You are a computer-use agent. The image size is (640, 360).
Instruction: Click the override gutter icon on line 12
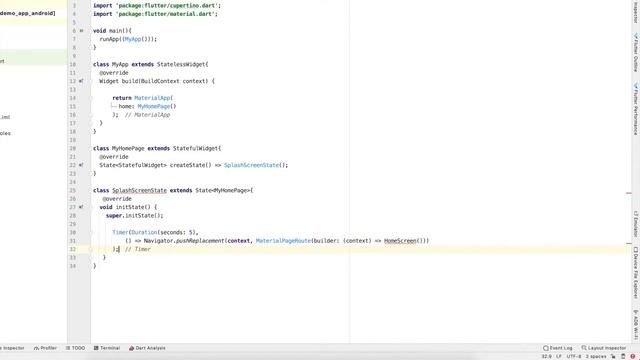tap(81, 81)
